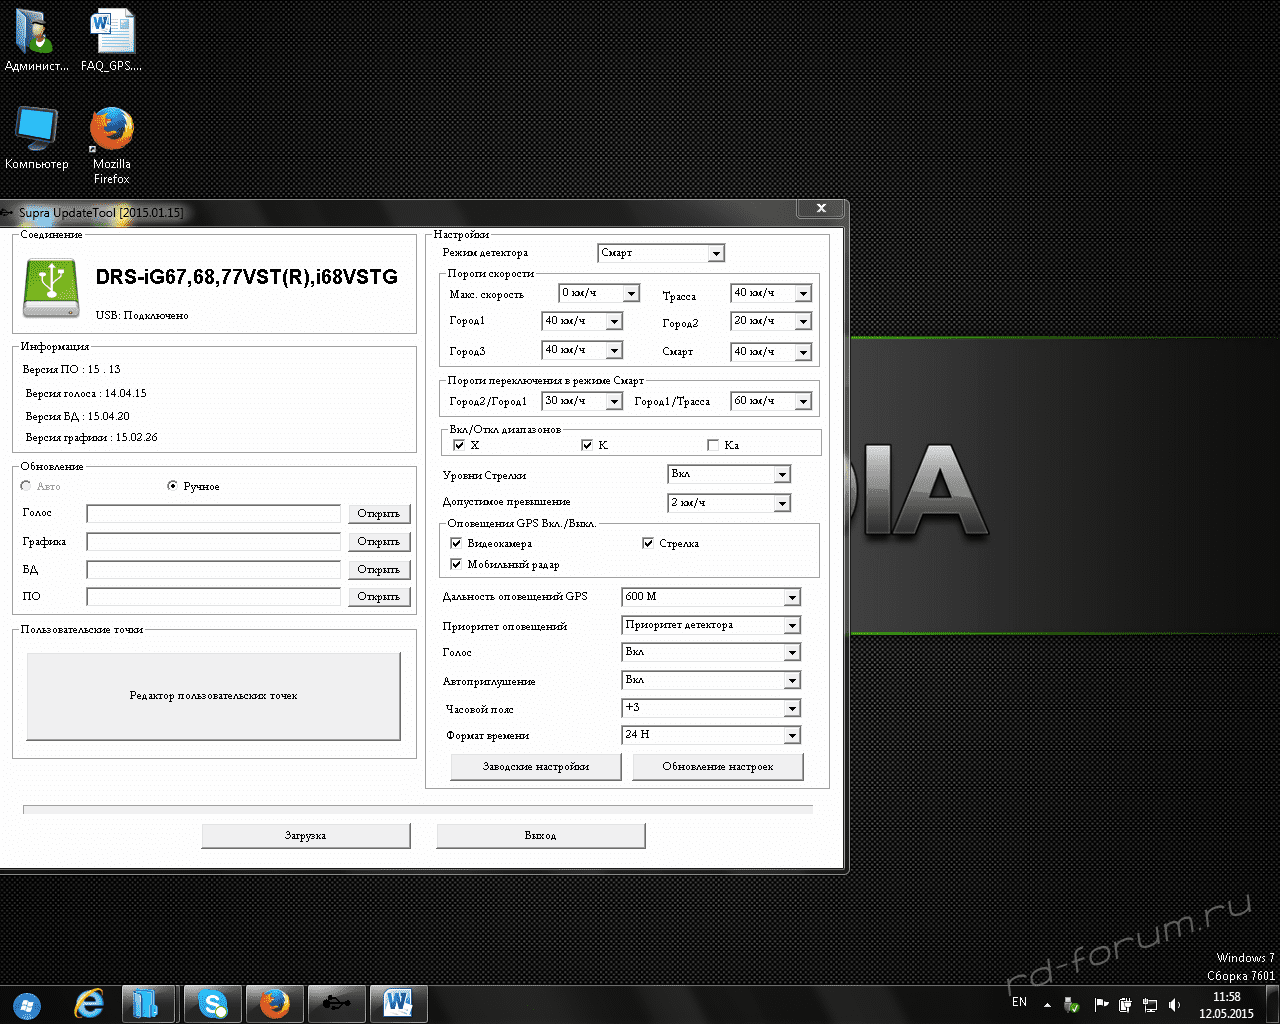Select the USB Supra UpdateTool taskbar button
This screenshot has width=1280, height=1024.
(337, 1003)
